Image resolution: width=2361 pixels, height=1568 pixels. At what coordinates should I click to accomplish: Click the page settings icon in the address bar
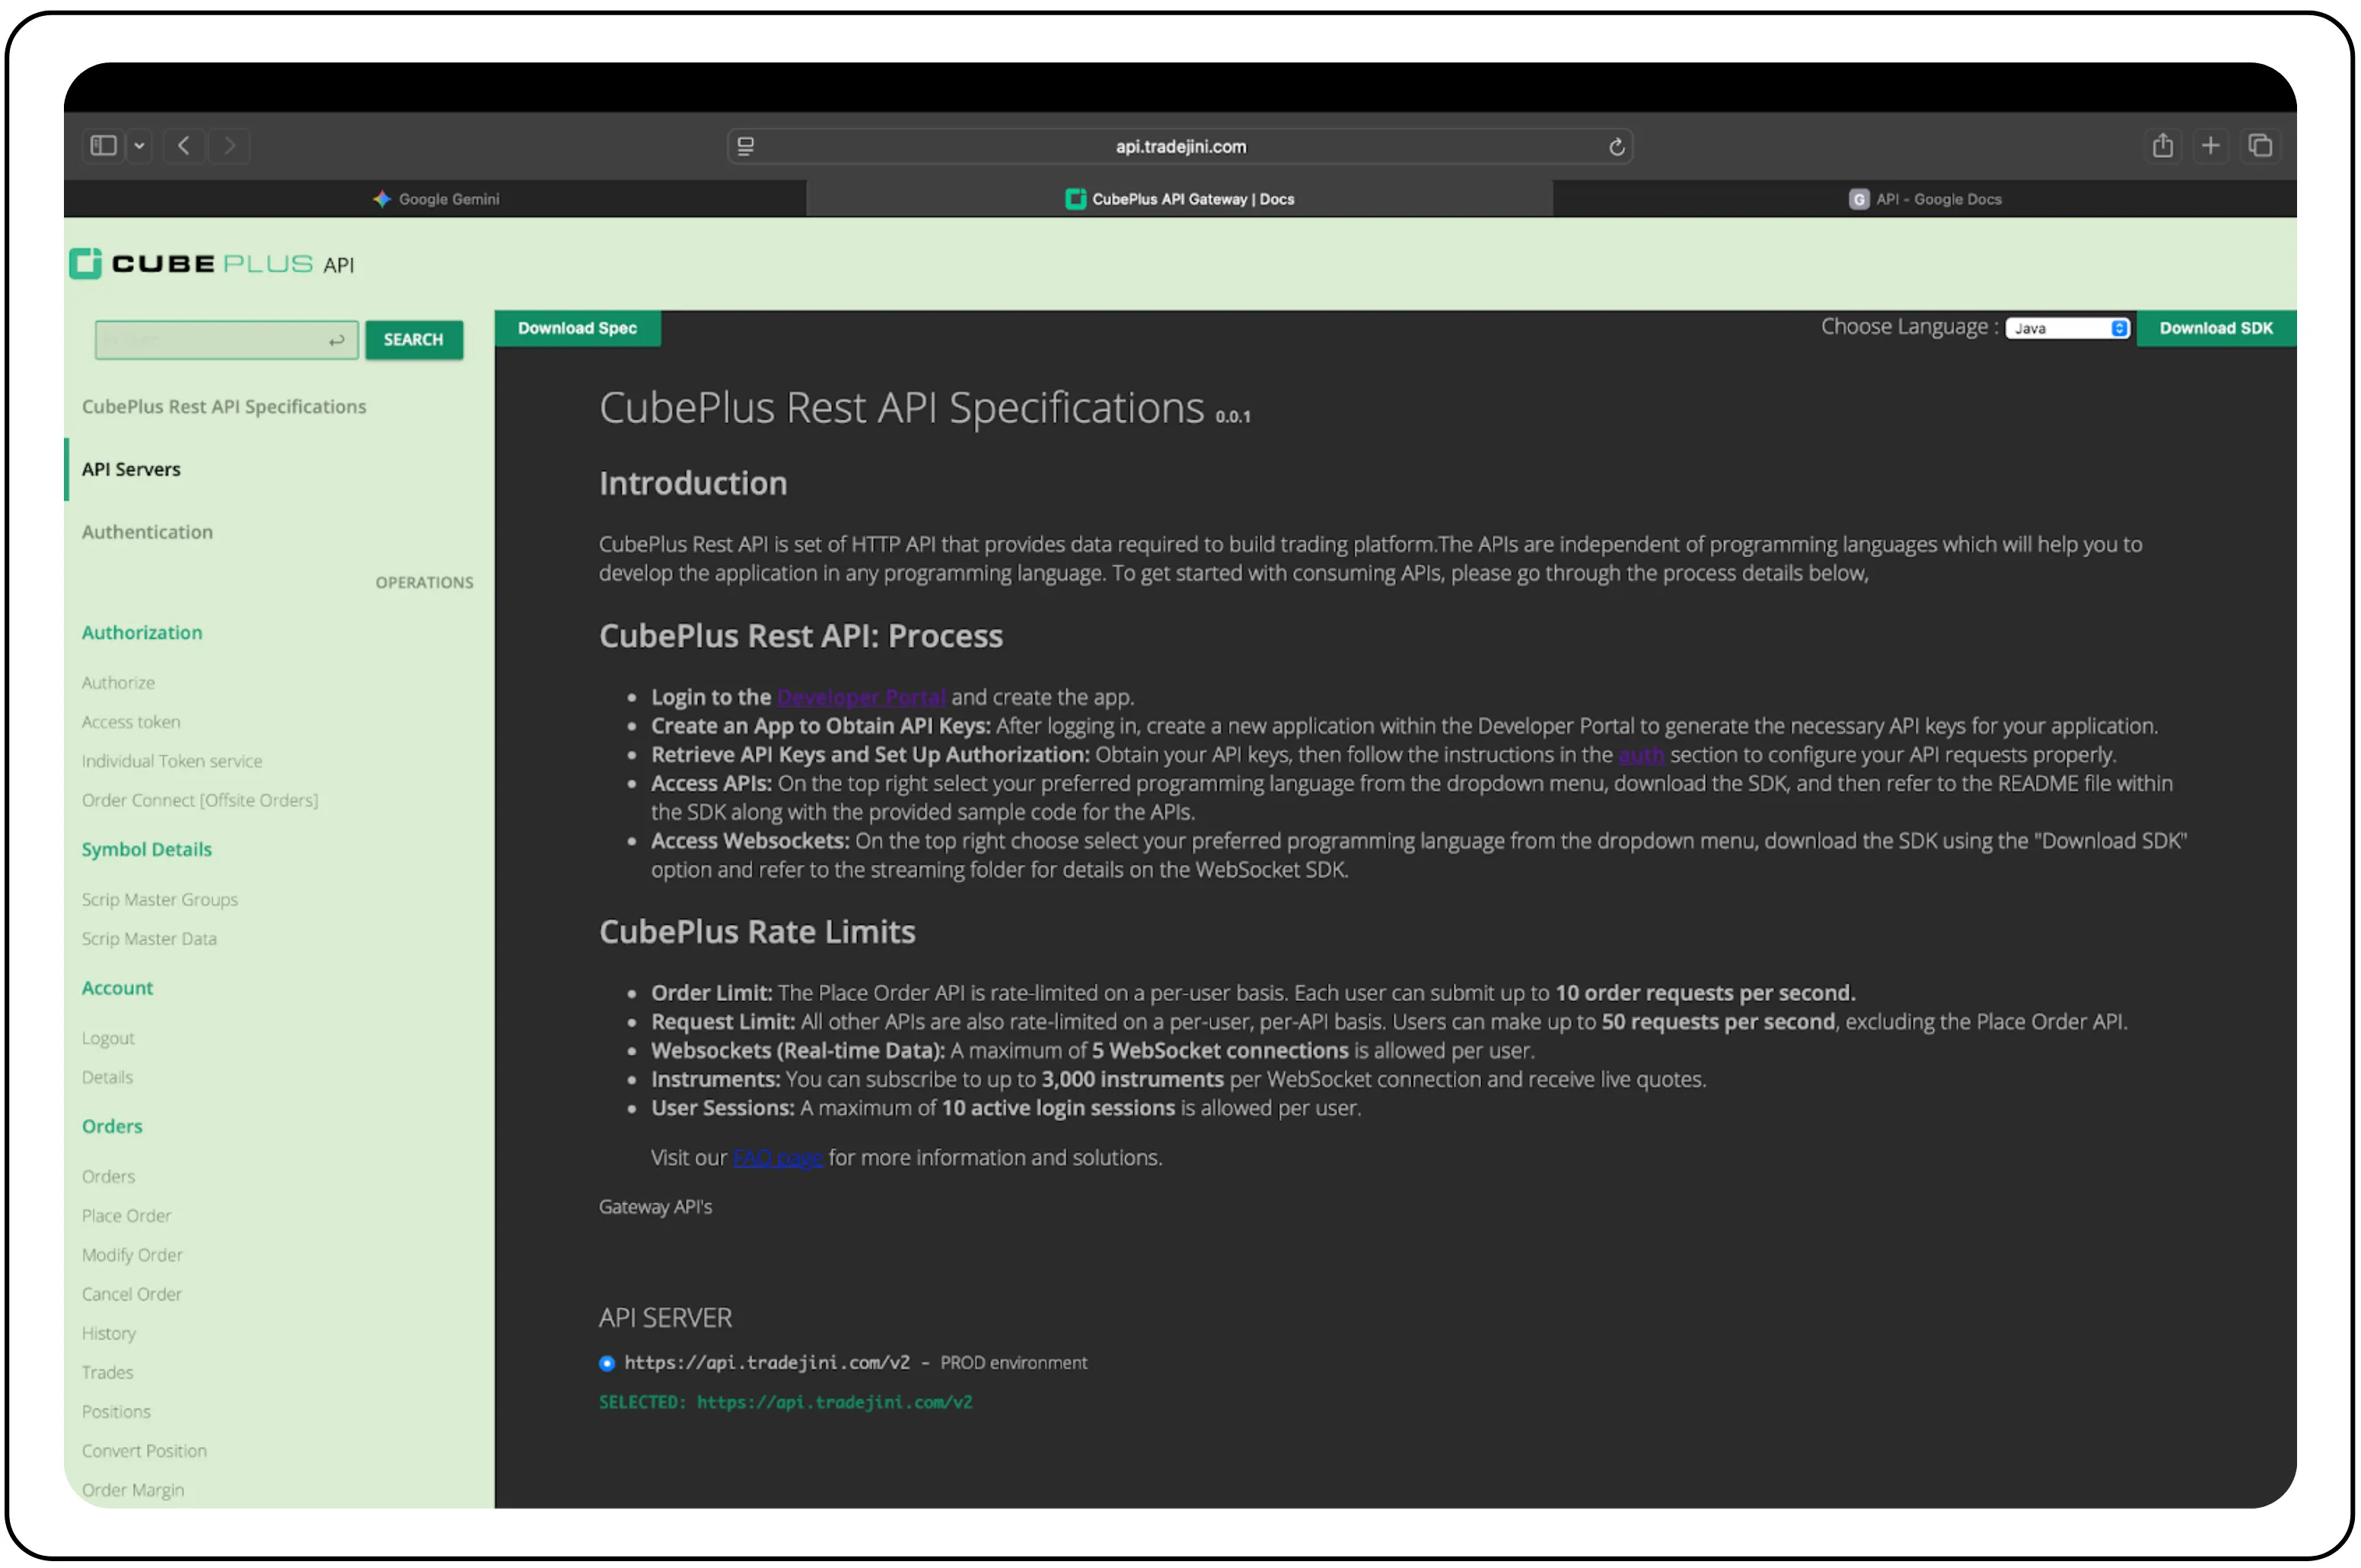pos(744,146)
